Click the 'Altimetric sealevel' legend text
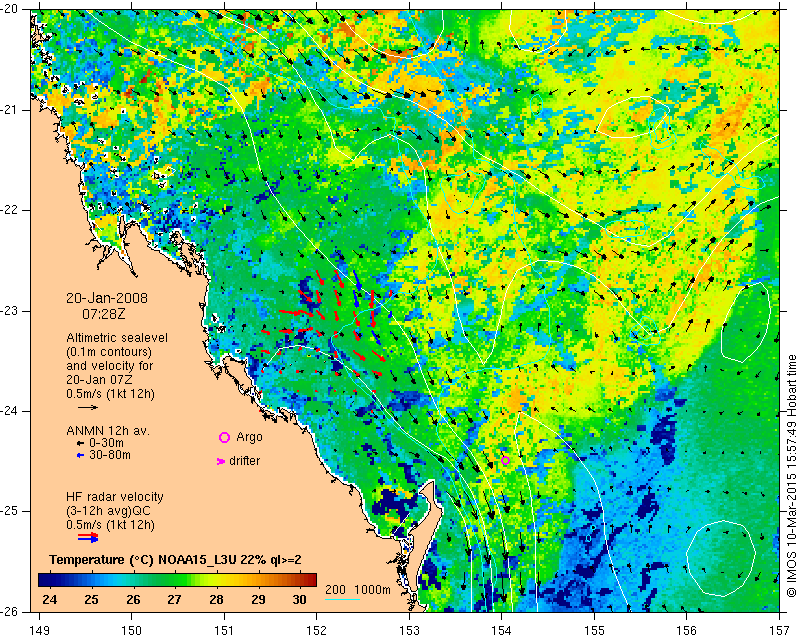This screenshot has width=800, height=640. [x=117, y=338]
